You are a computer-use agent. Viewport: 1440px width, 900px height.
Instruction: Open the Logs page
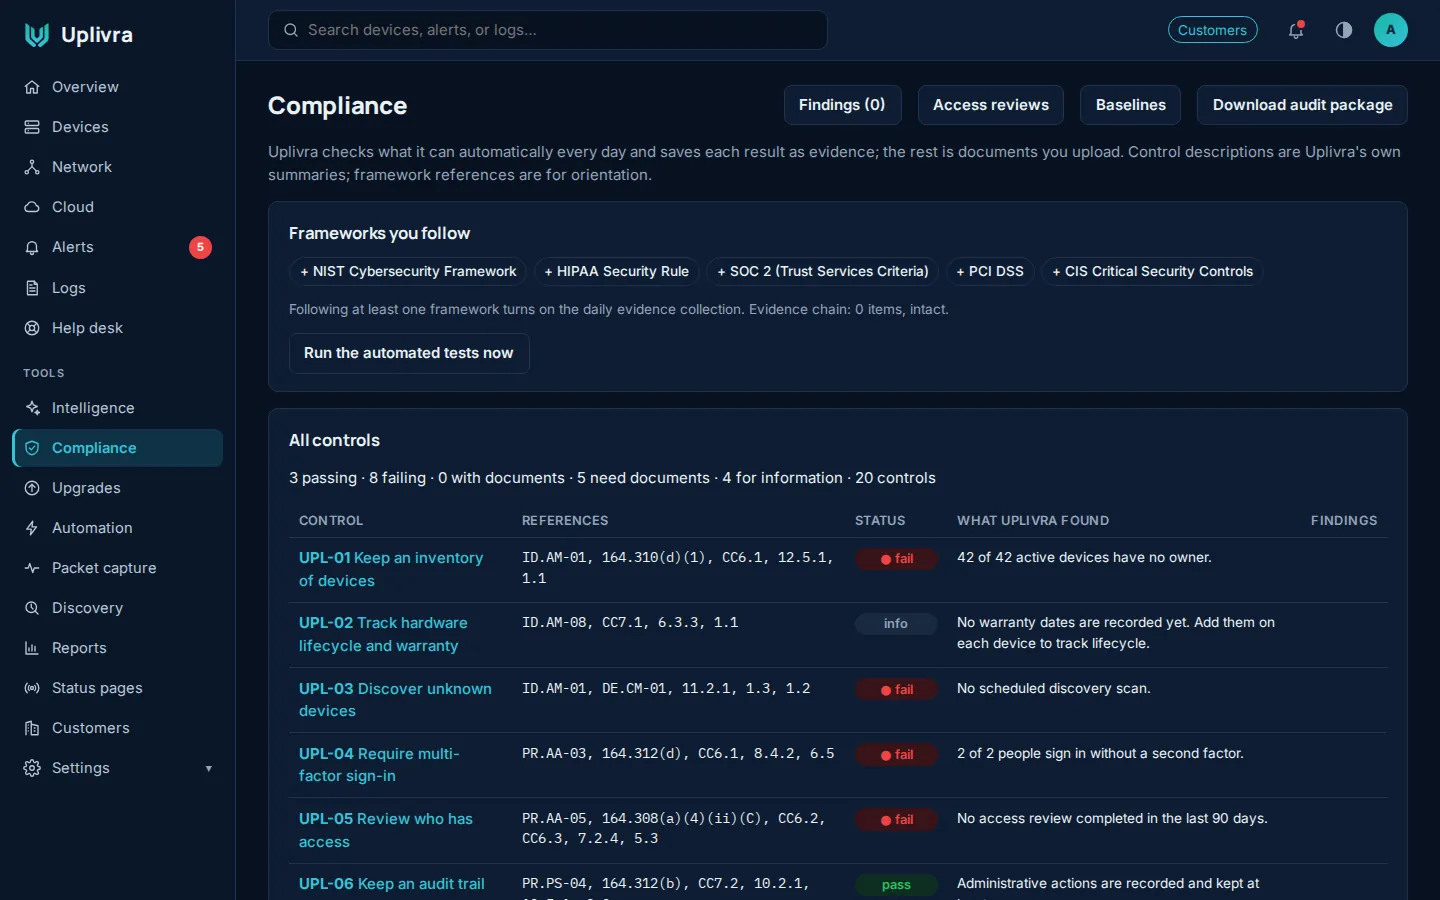point(117,288)
